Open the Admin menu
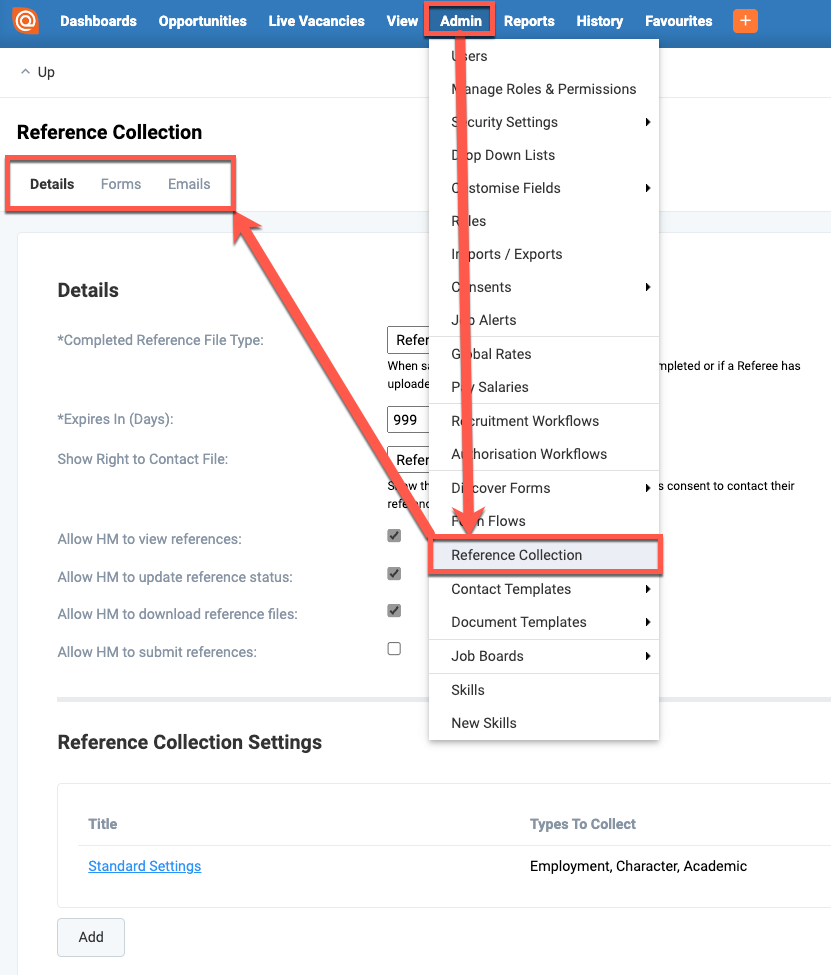The width and height of the screenshot is (831, 975). point(460,21)
